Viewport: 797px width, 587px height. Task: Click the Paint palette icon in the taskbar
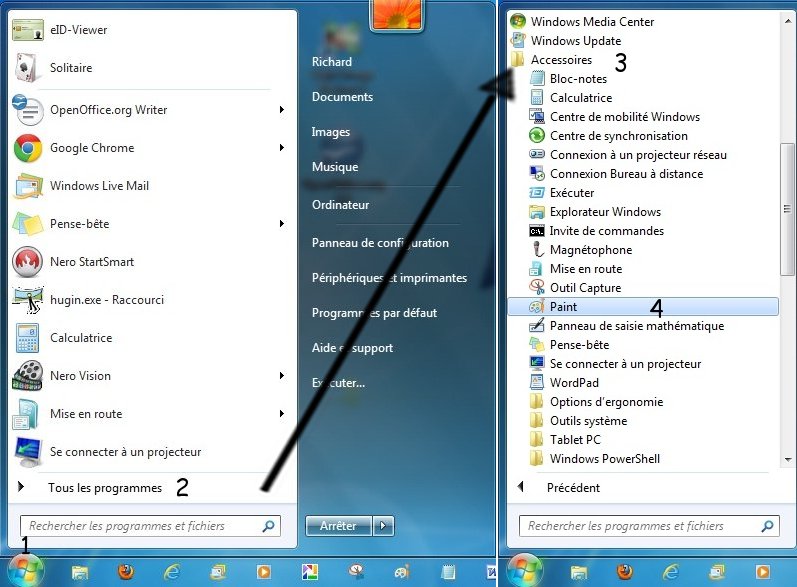coord(402,572)
